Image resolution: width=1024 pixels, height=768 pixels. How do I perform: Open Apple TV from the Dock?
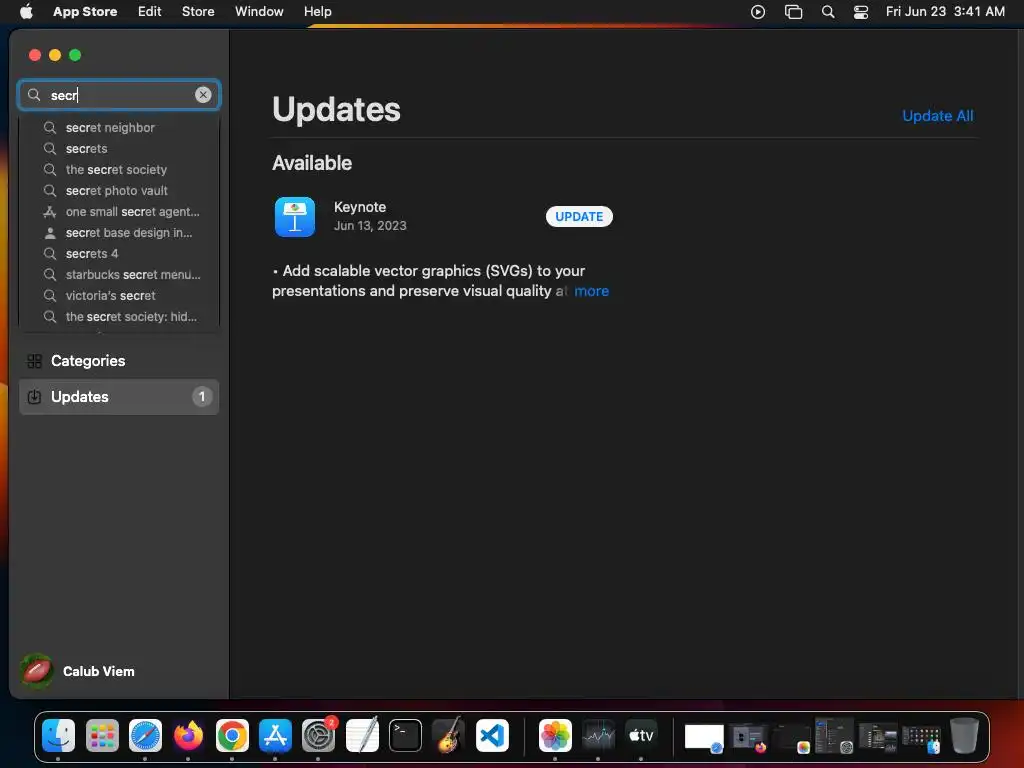(641, 735)
